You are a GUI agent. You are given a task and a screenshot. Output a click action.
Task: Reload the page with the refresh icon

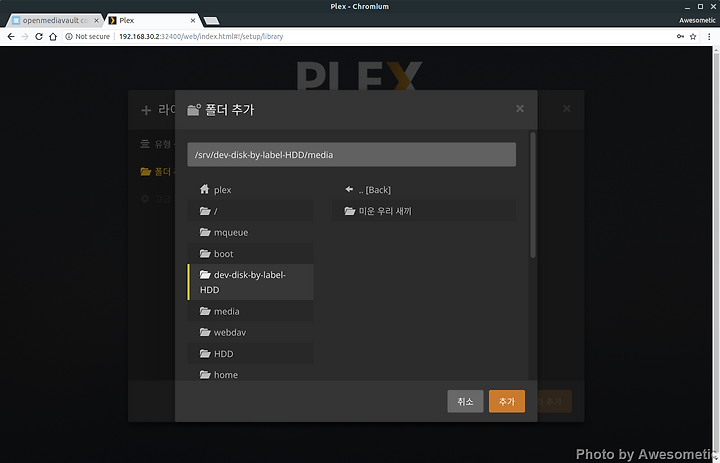coord(39,36)
